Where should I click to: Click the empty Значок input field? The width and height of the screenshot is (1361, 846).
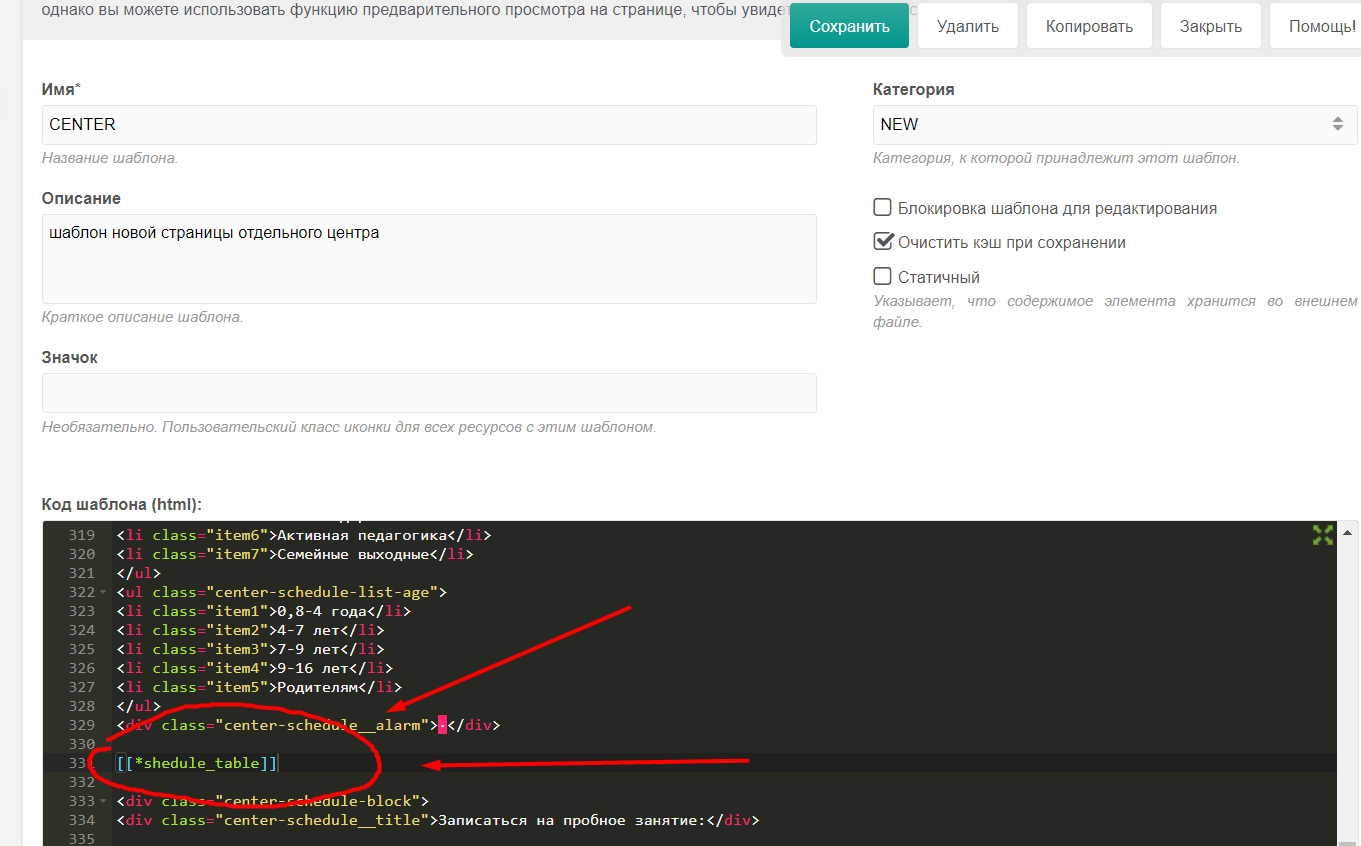click(429, 393)
